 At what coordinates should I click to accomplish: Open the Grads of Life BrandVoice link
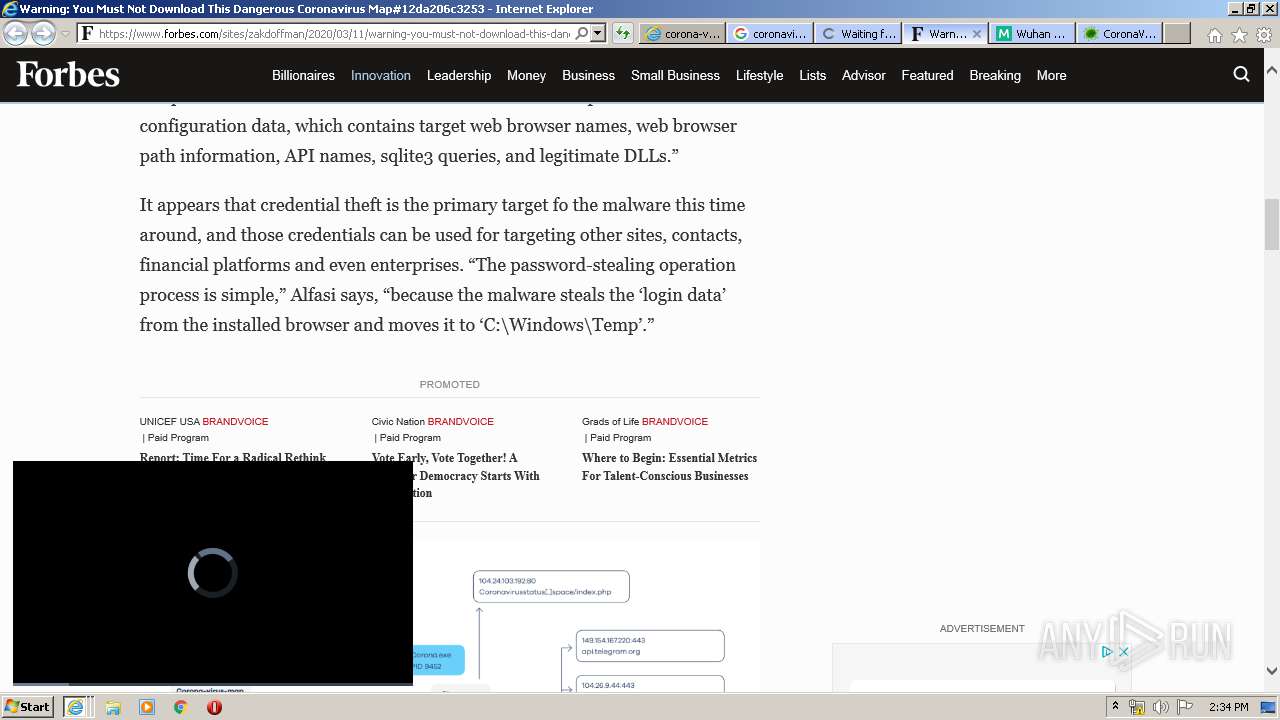coord(645,421)
